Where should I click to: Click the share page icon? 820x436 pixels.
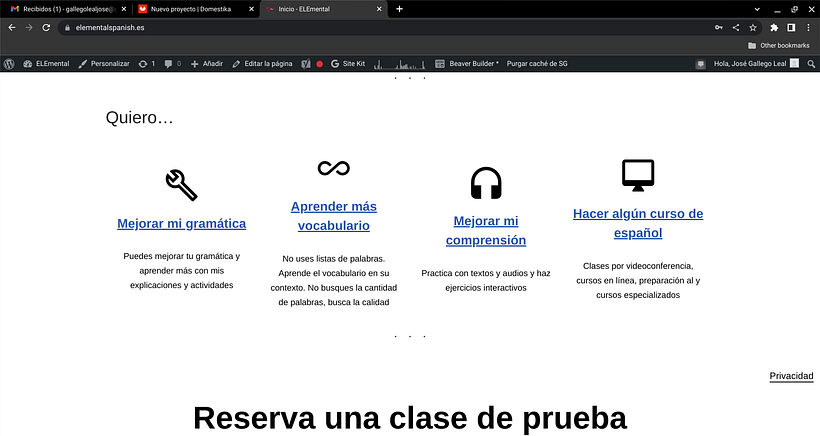736,28
